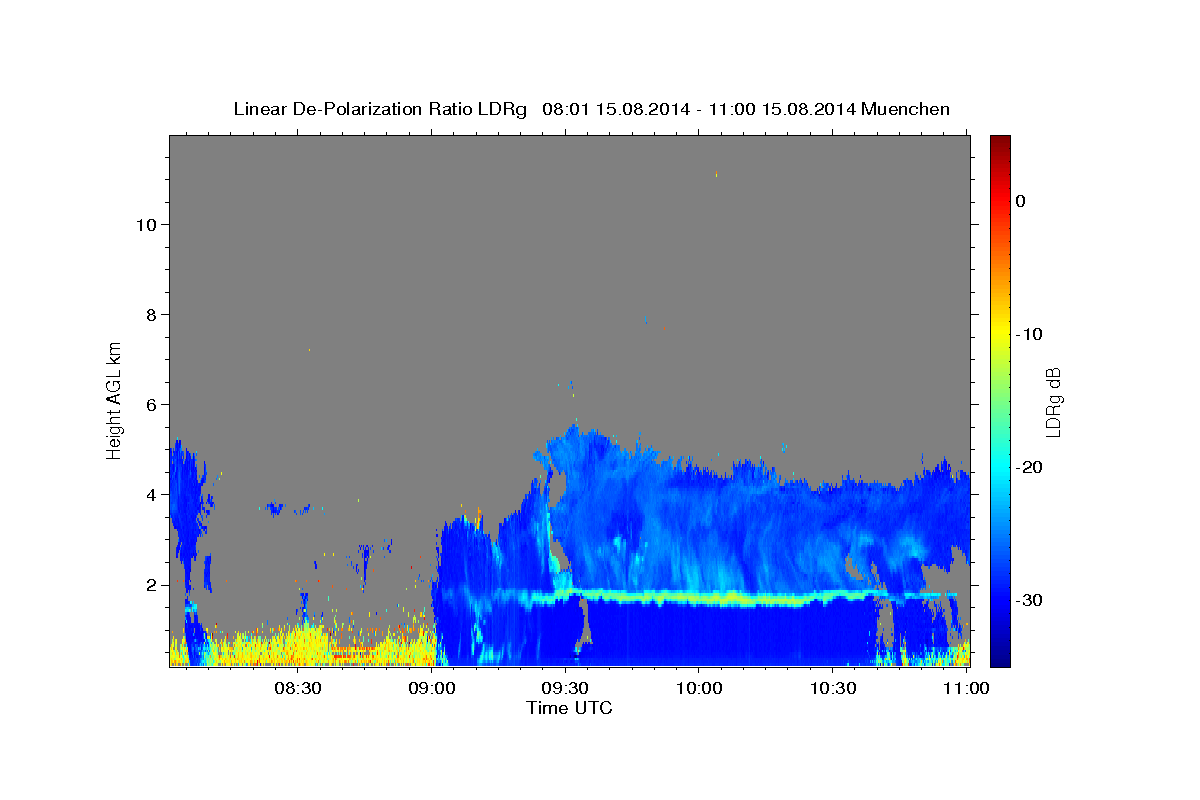1200x800 pixels.
Task: Pick the dark red top of the colorbar
Action: (1000, 142)
